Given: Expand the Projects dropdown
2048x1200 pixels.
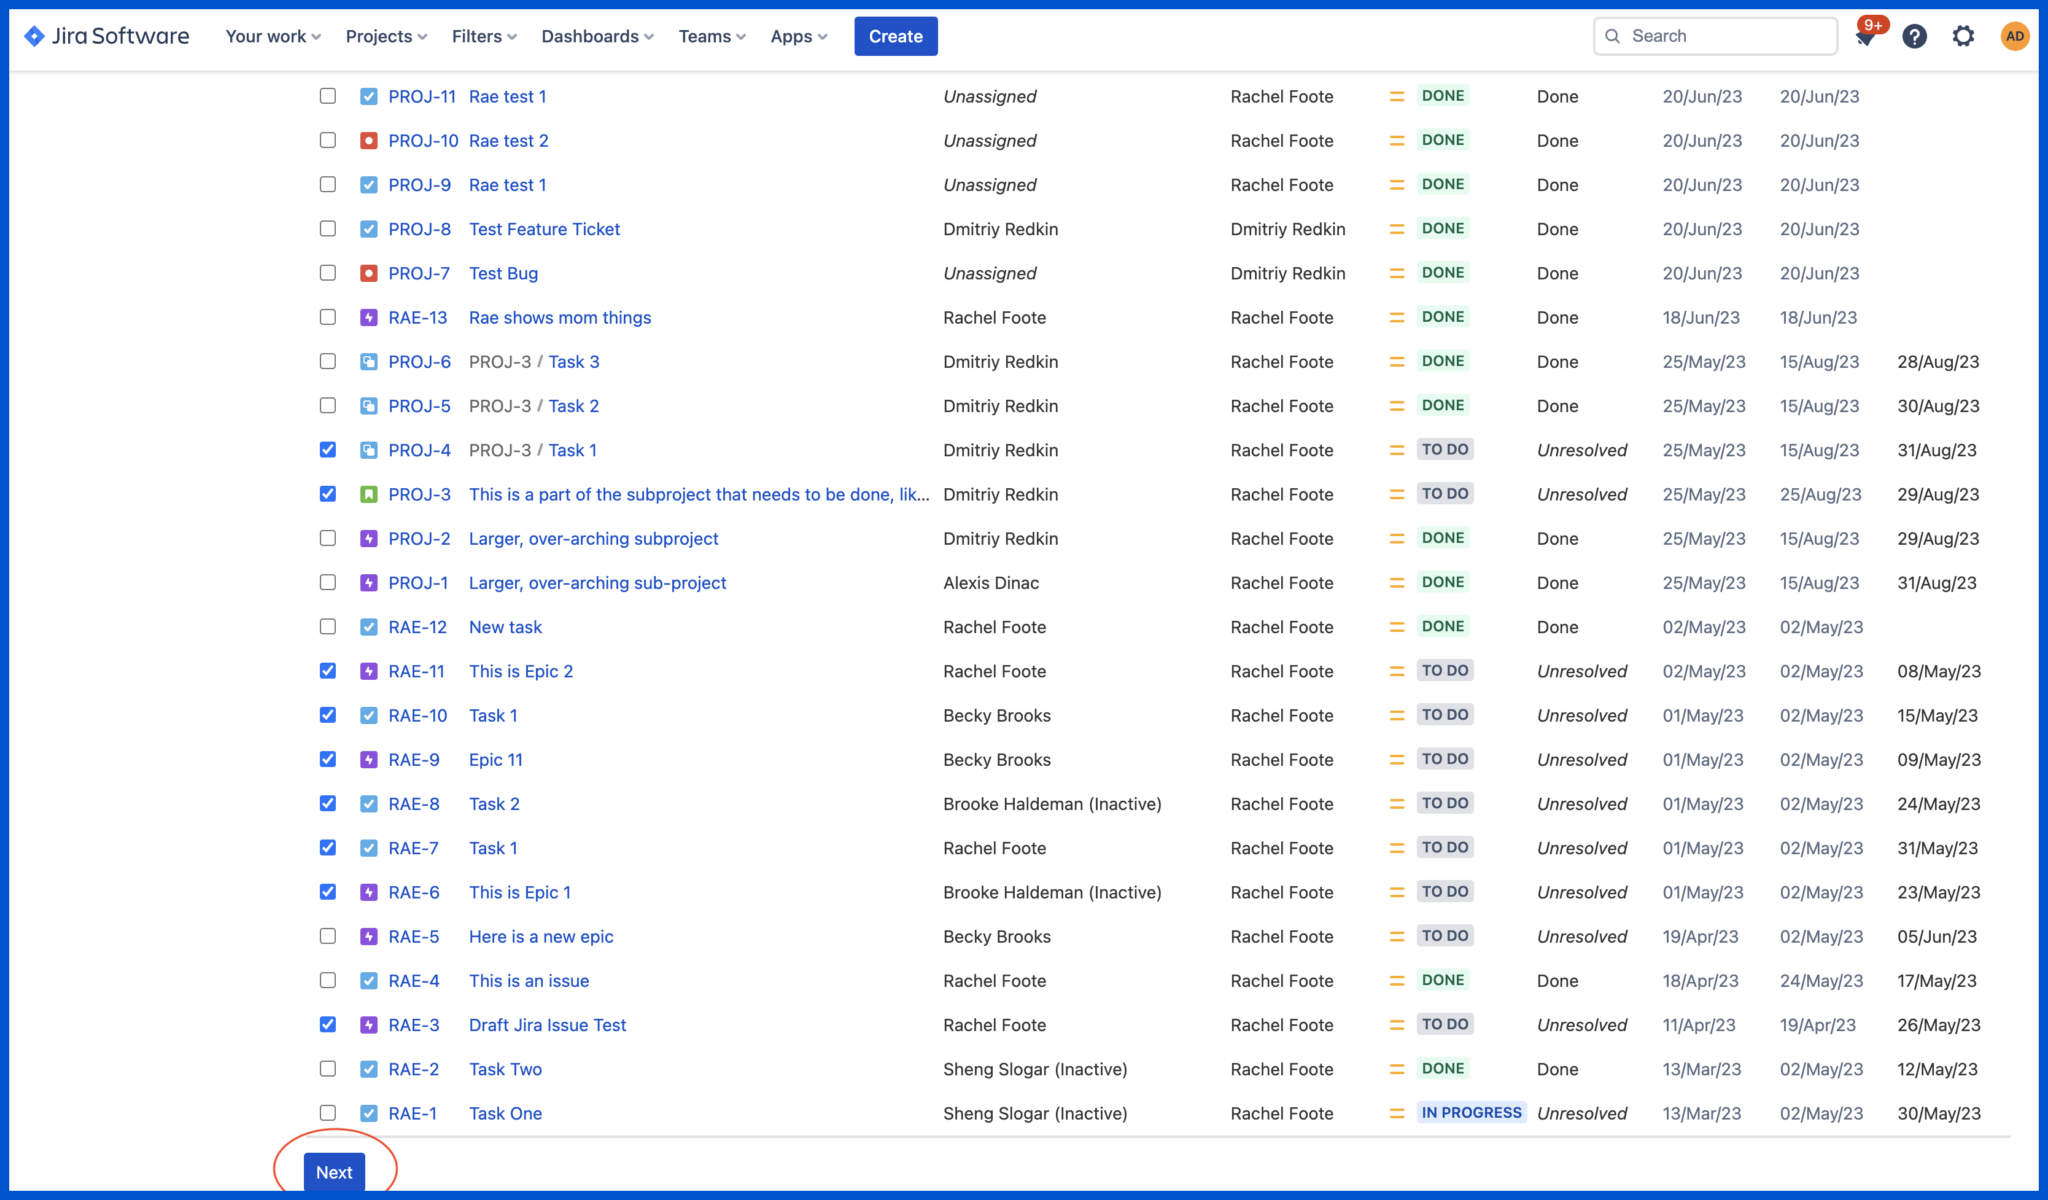Looking at the screenshot, I should [384, 36].
